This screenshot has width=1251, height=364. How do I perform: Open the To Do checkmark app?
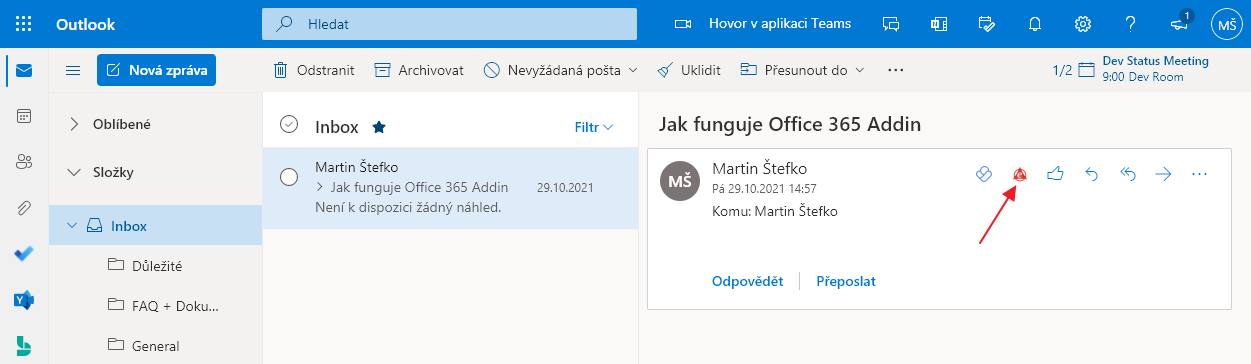24,254
